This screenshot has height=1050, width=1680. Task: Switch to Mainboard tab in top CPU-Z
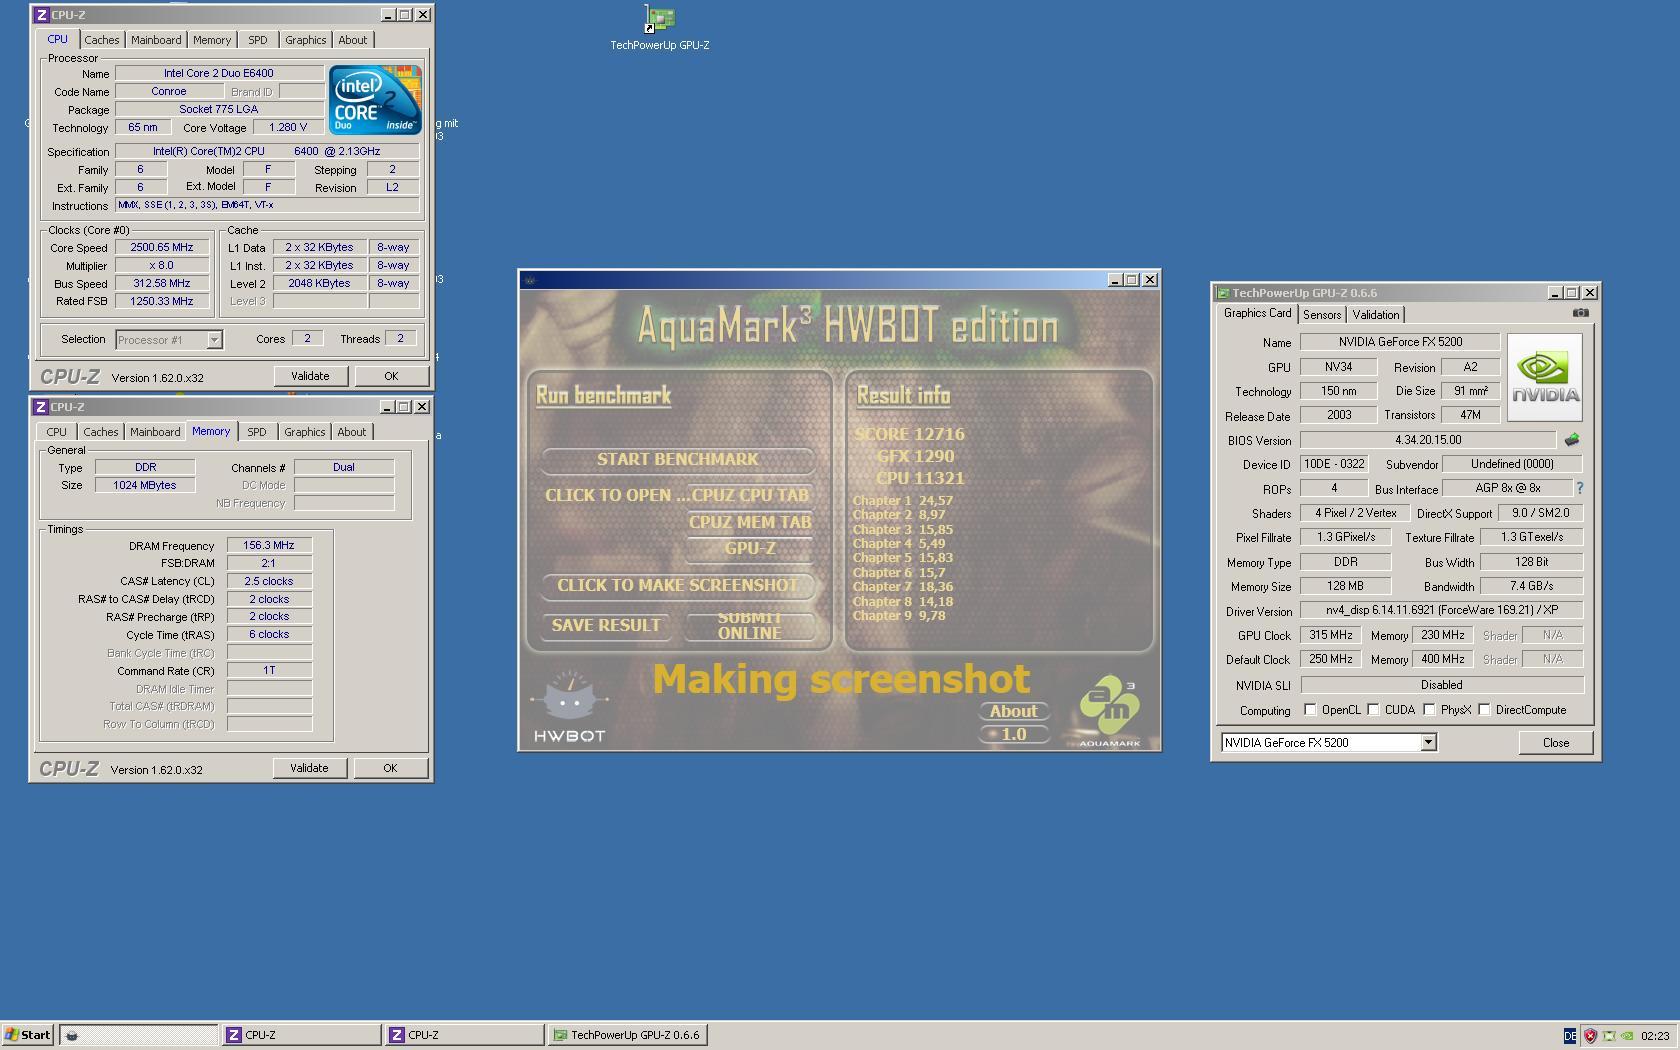[156, 40]
